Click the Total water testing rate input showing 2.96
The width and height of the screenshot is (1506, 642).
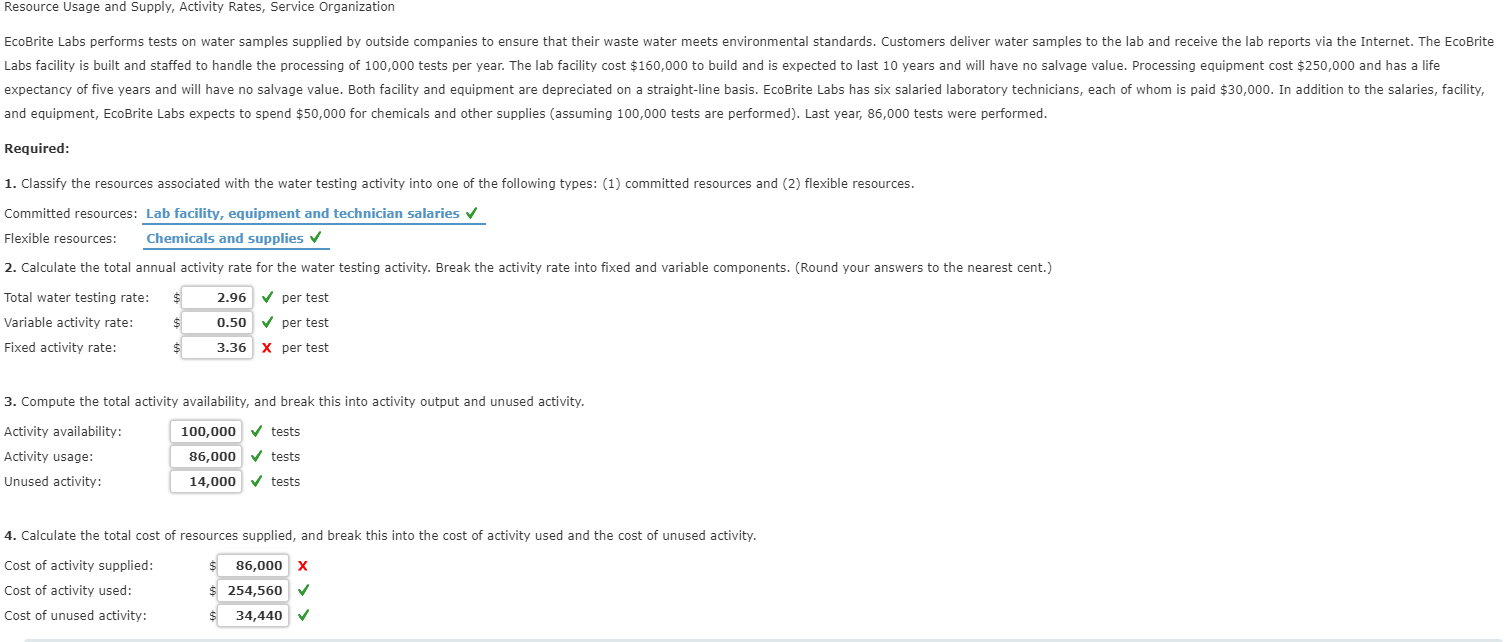(x=216, y=297)
